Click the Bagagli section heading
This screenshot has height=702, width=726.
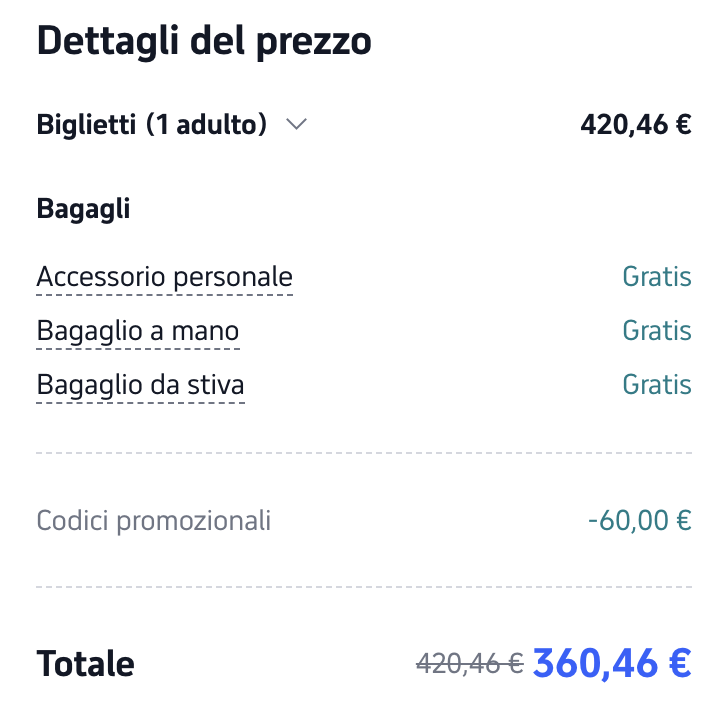(x=83, y=209)
